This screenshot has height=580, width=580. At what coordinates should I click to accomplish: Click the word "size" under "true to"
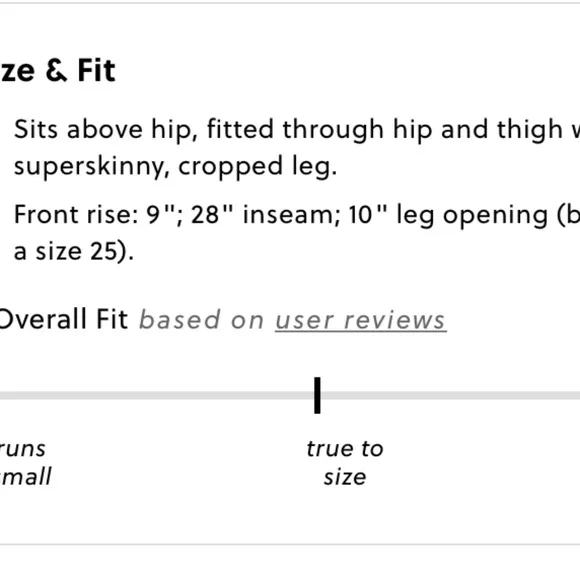coord(345,478)
